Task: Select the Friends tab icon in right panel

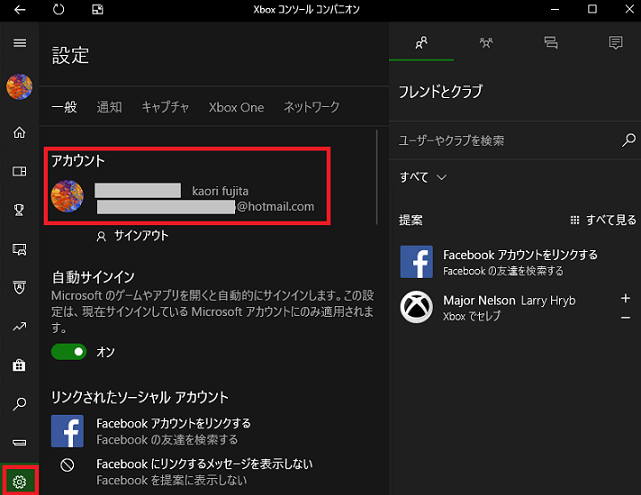Action: tap(421, 43)
